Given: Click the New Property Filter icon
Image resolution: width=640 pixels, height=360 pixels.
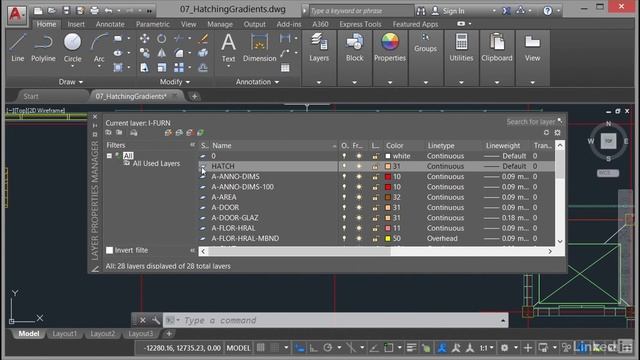Looking at the screenshot, I should pos(108,133).
